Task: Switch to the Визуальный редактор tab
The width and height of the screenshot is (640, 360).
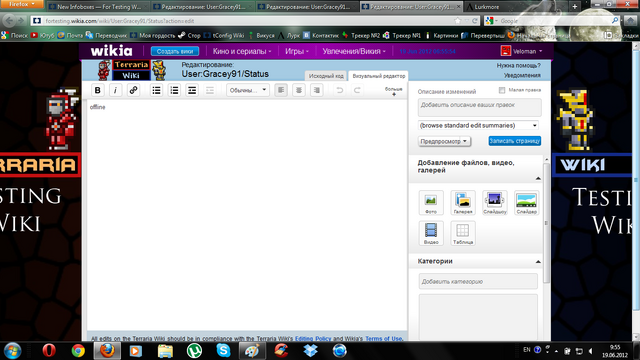Action: coord(378,76)
